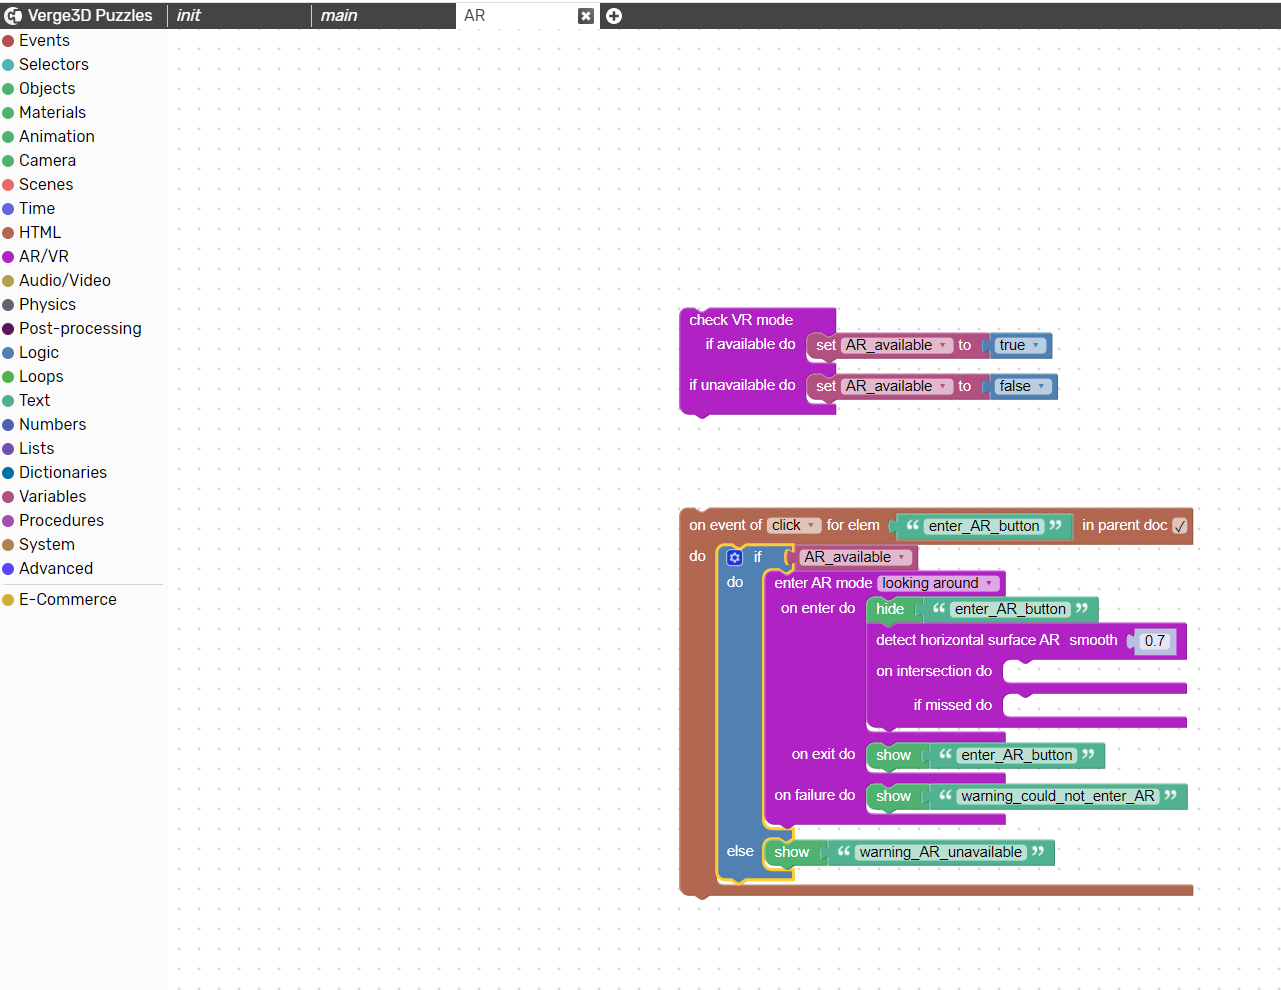This screenshot has height=990, width=1281.
Task: Edit the warning_AR_unavailable text
Action: 940,852
